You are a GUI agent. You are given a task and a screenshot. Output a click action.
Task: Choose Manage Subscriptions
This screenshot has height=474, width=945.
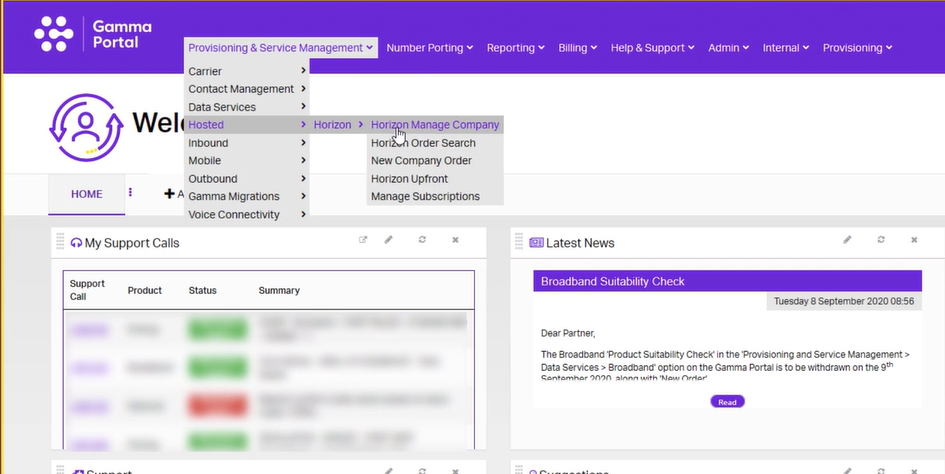435,196
